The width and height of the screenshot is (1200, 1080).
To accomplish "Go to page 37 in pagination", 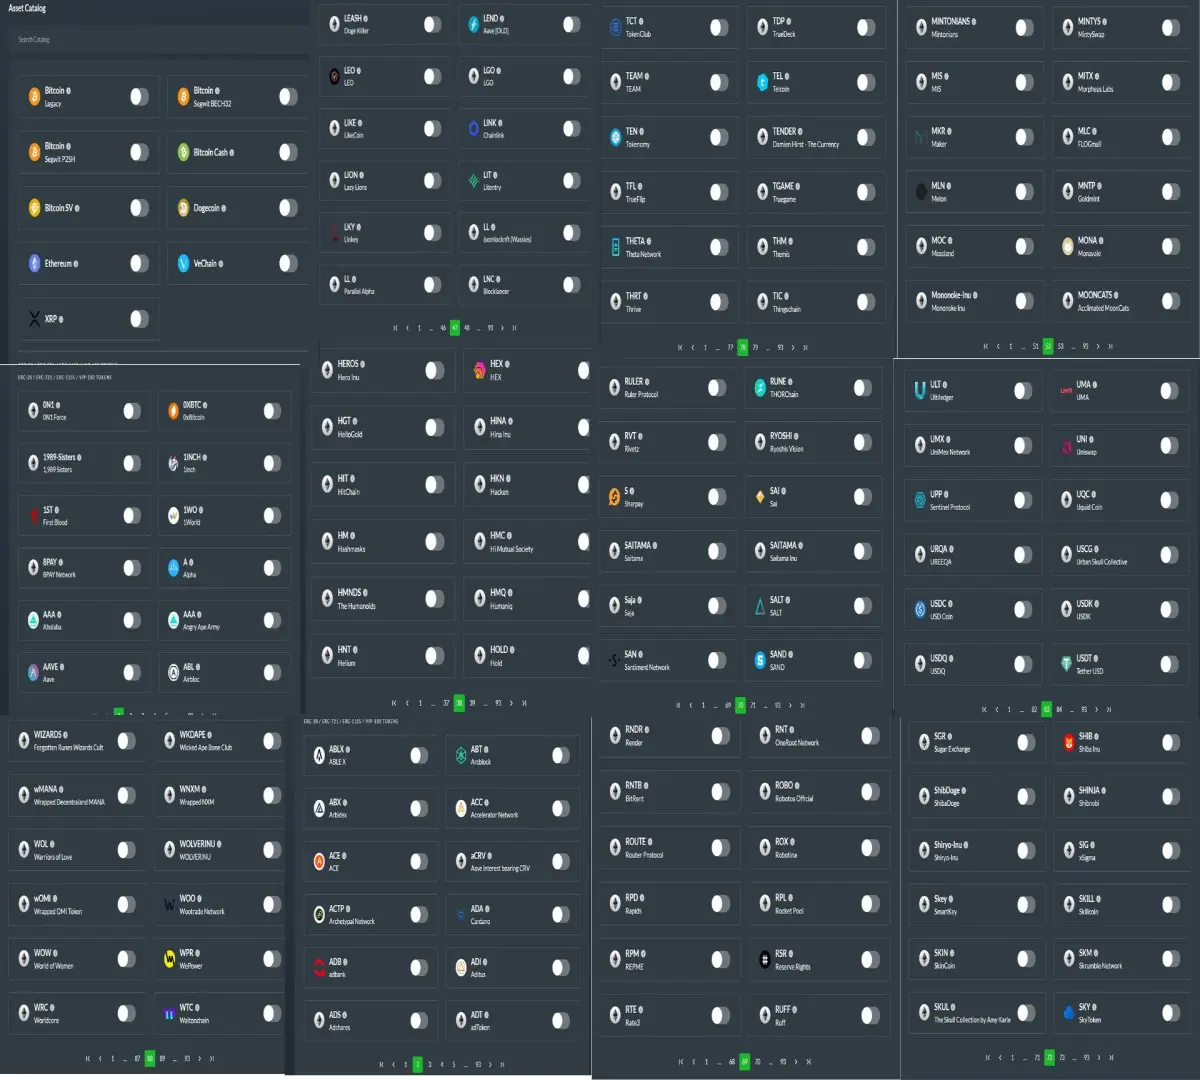I will pyautogui.click(x=447, y=703).
